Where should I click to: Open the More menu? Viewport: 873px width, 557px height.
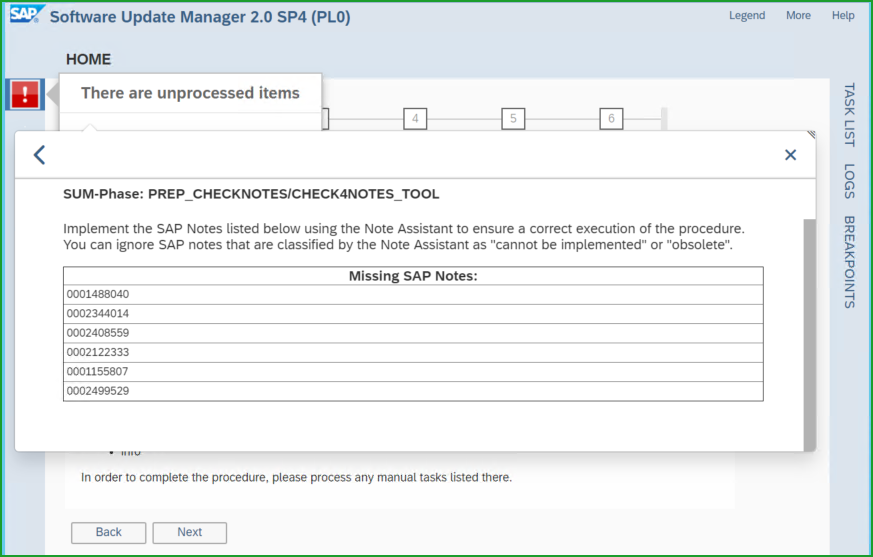click(x=798, y=15)
